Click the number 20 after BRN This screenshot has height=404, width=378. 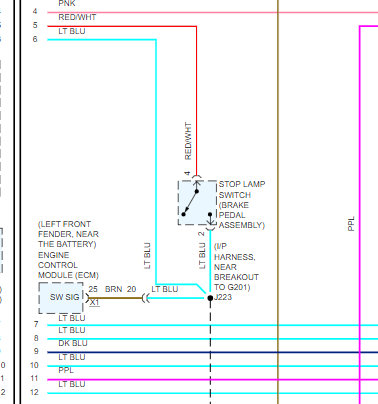[131, 289]
